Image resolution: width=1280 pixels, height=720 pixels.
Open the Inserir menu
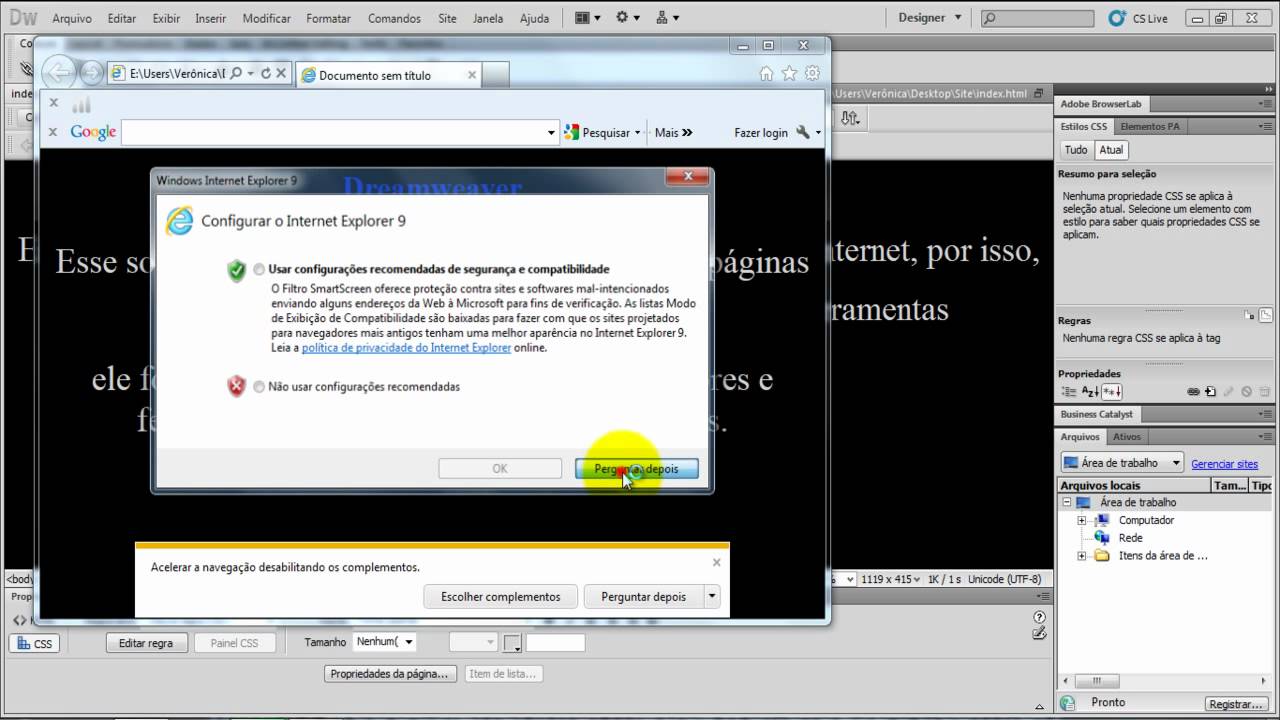211,18
